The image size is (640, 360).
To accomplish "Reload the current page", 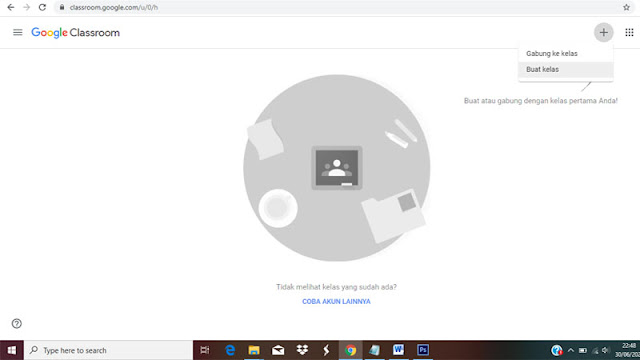I will pyautogui.click(x=42, y=7).
